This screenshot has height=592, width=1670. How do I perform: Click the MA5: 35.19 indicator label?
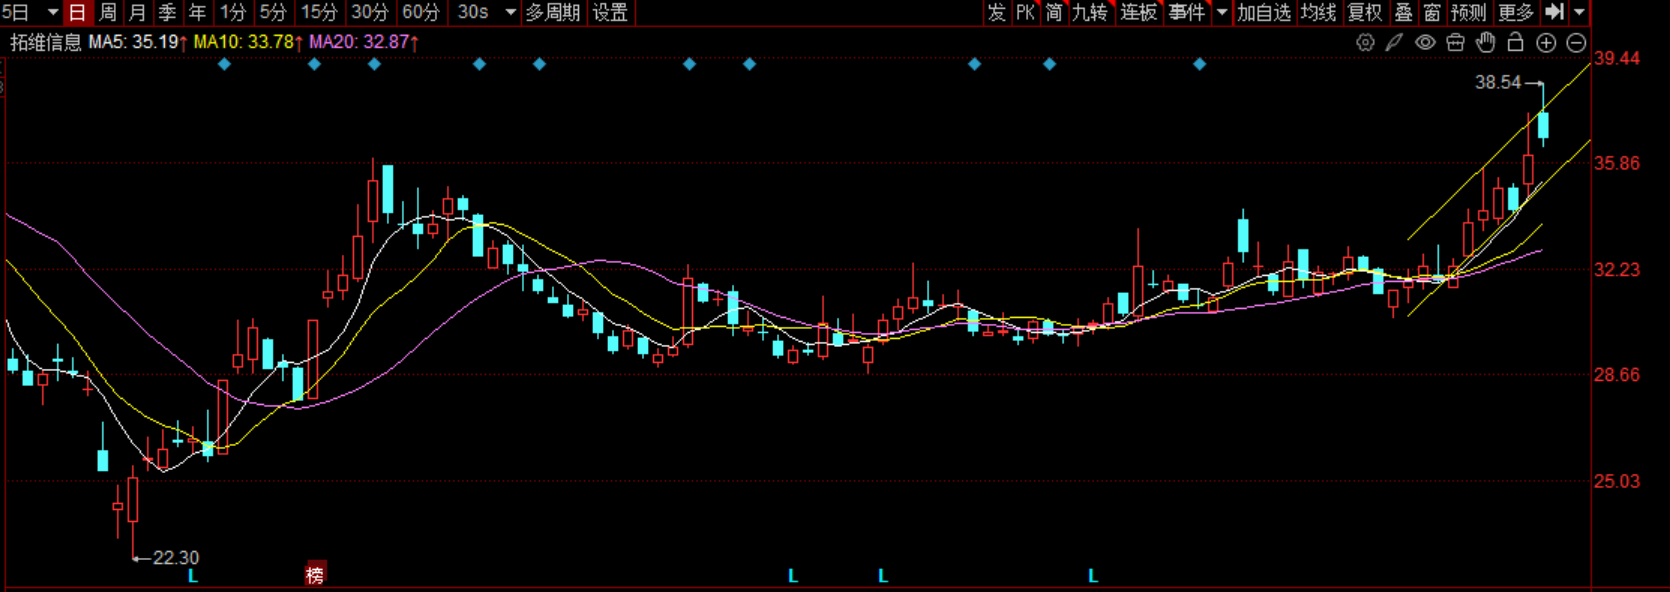(x=138, y=42)
